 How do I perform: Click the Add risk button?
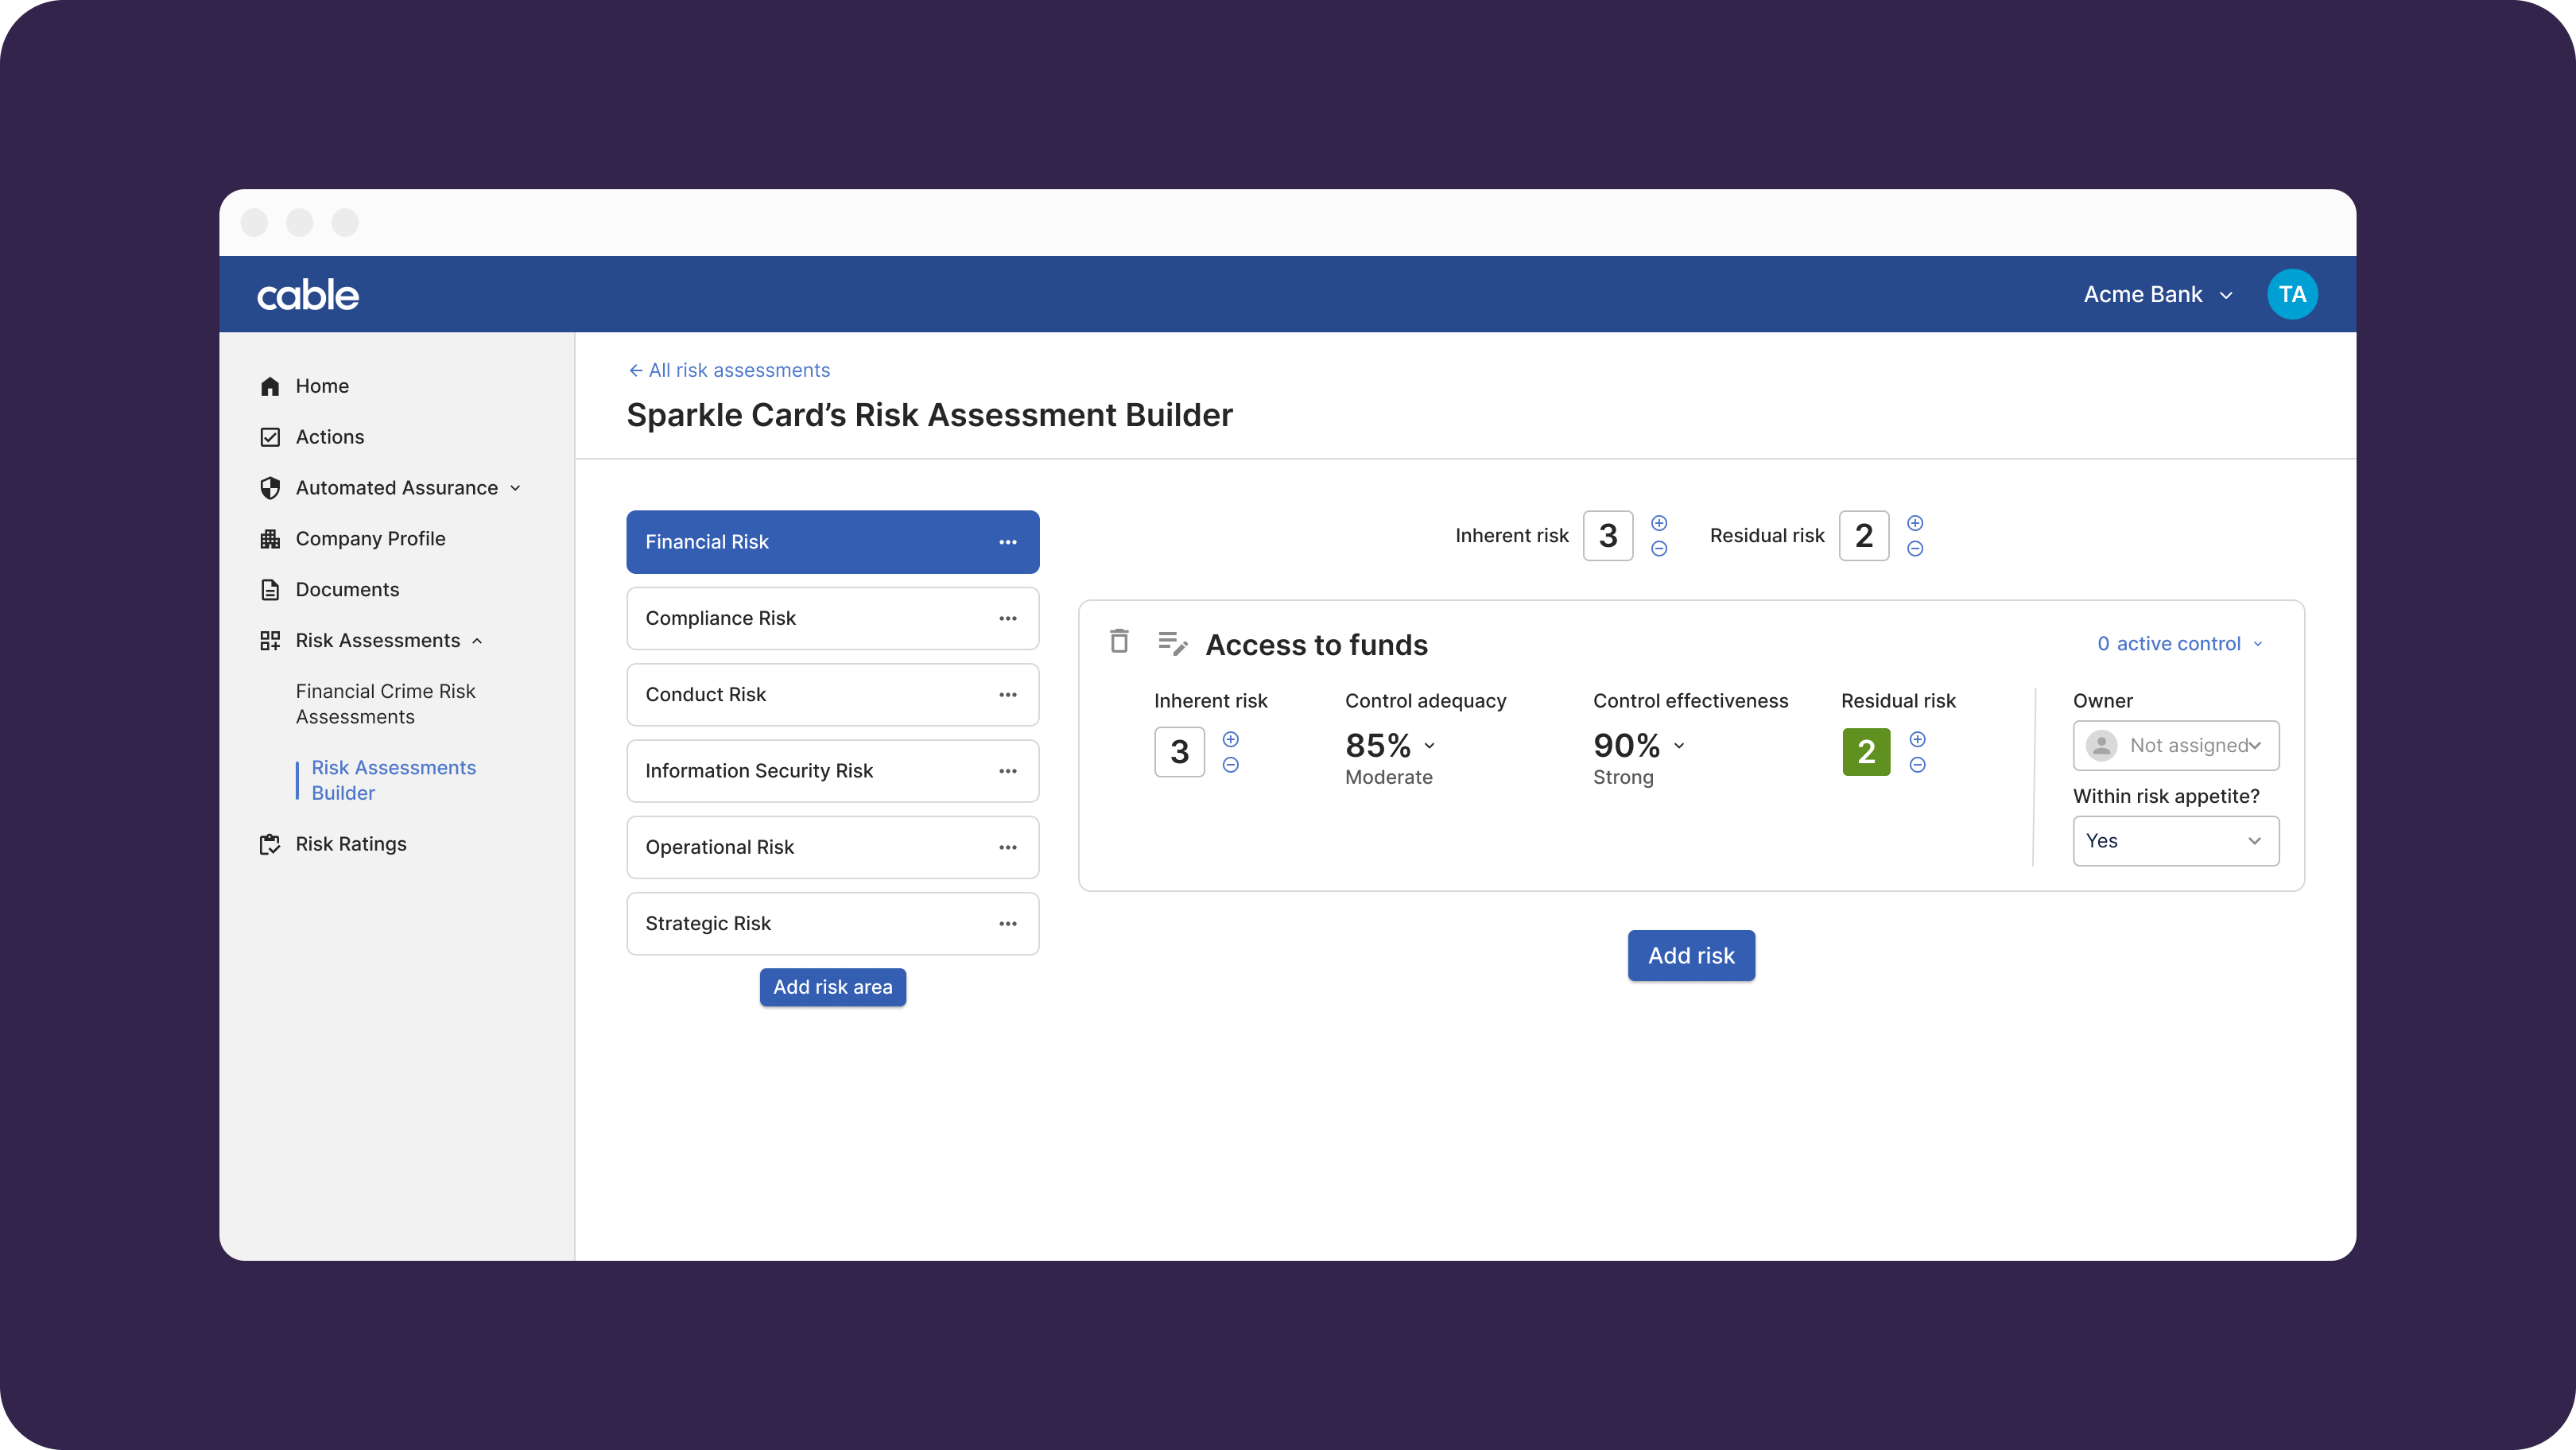pos(1690,955)
